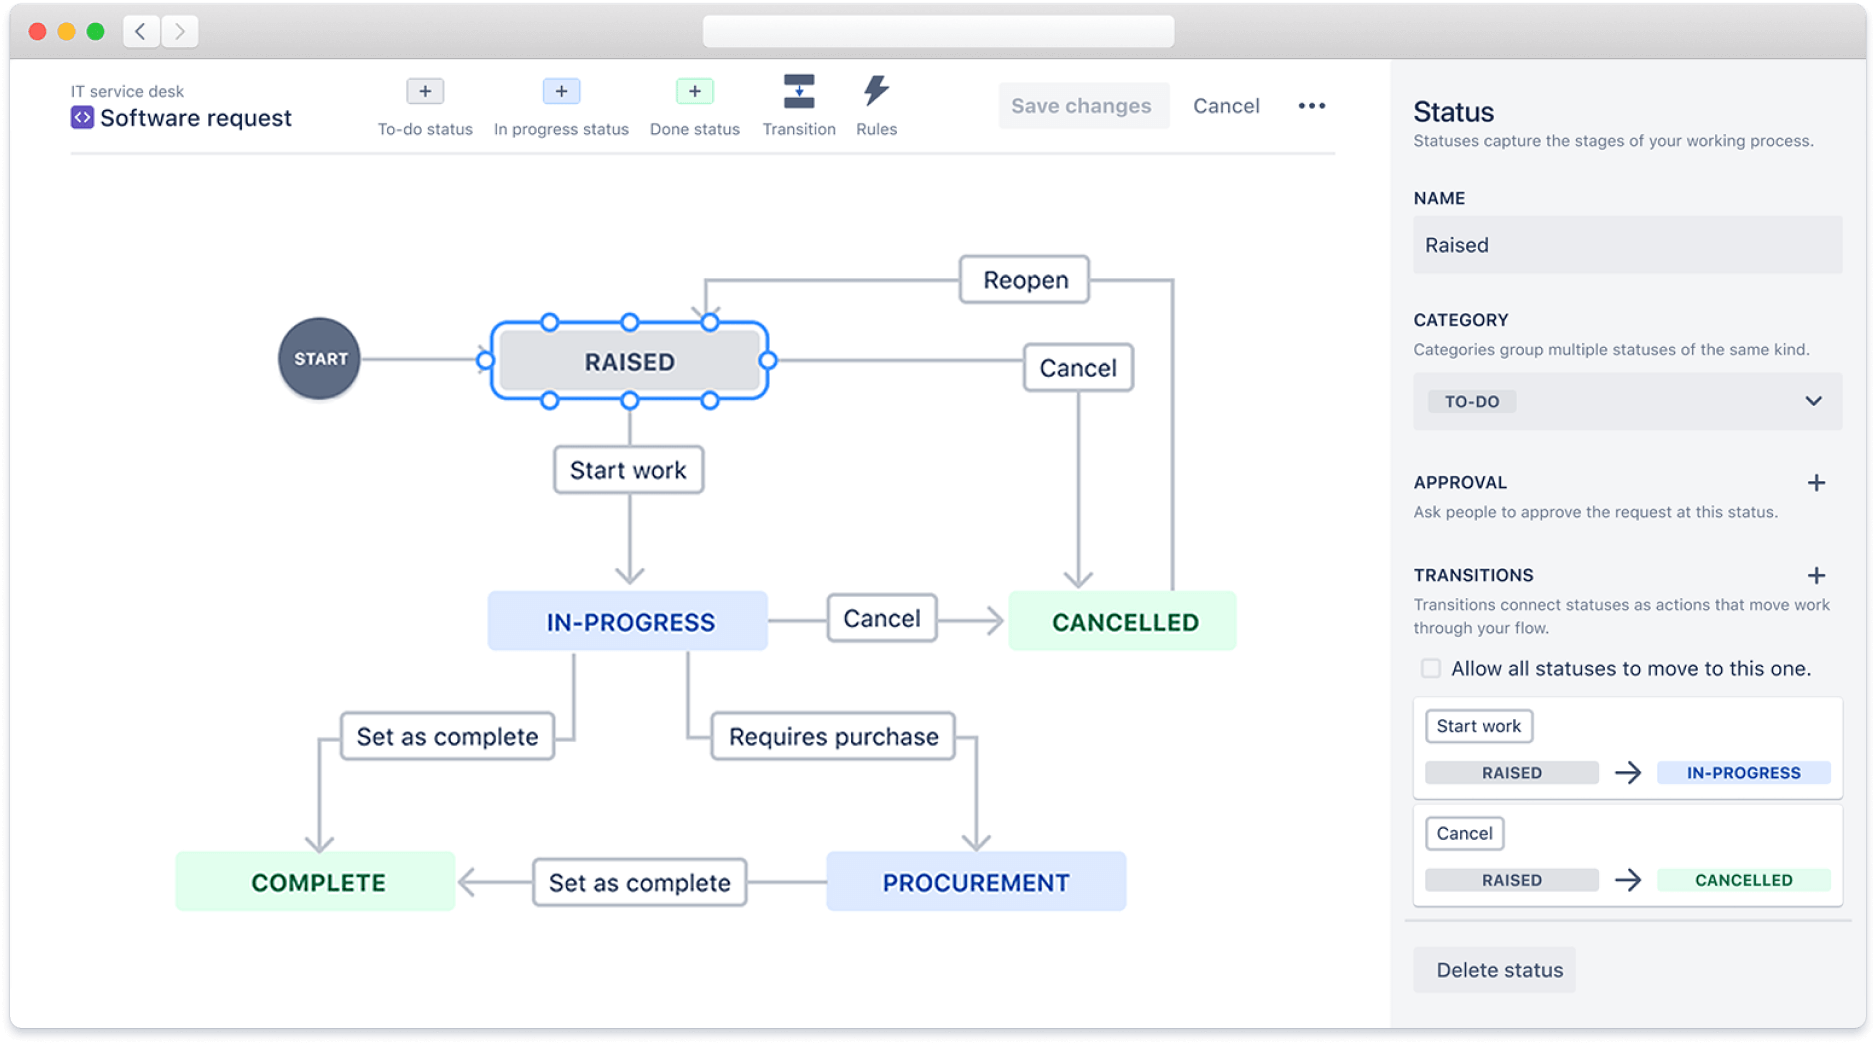The width and height of the screenshot is (1876, 1044).
Task: Add a To-do status from the toolbar
Action: tap(424, 91)
